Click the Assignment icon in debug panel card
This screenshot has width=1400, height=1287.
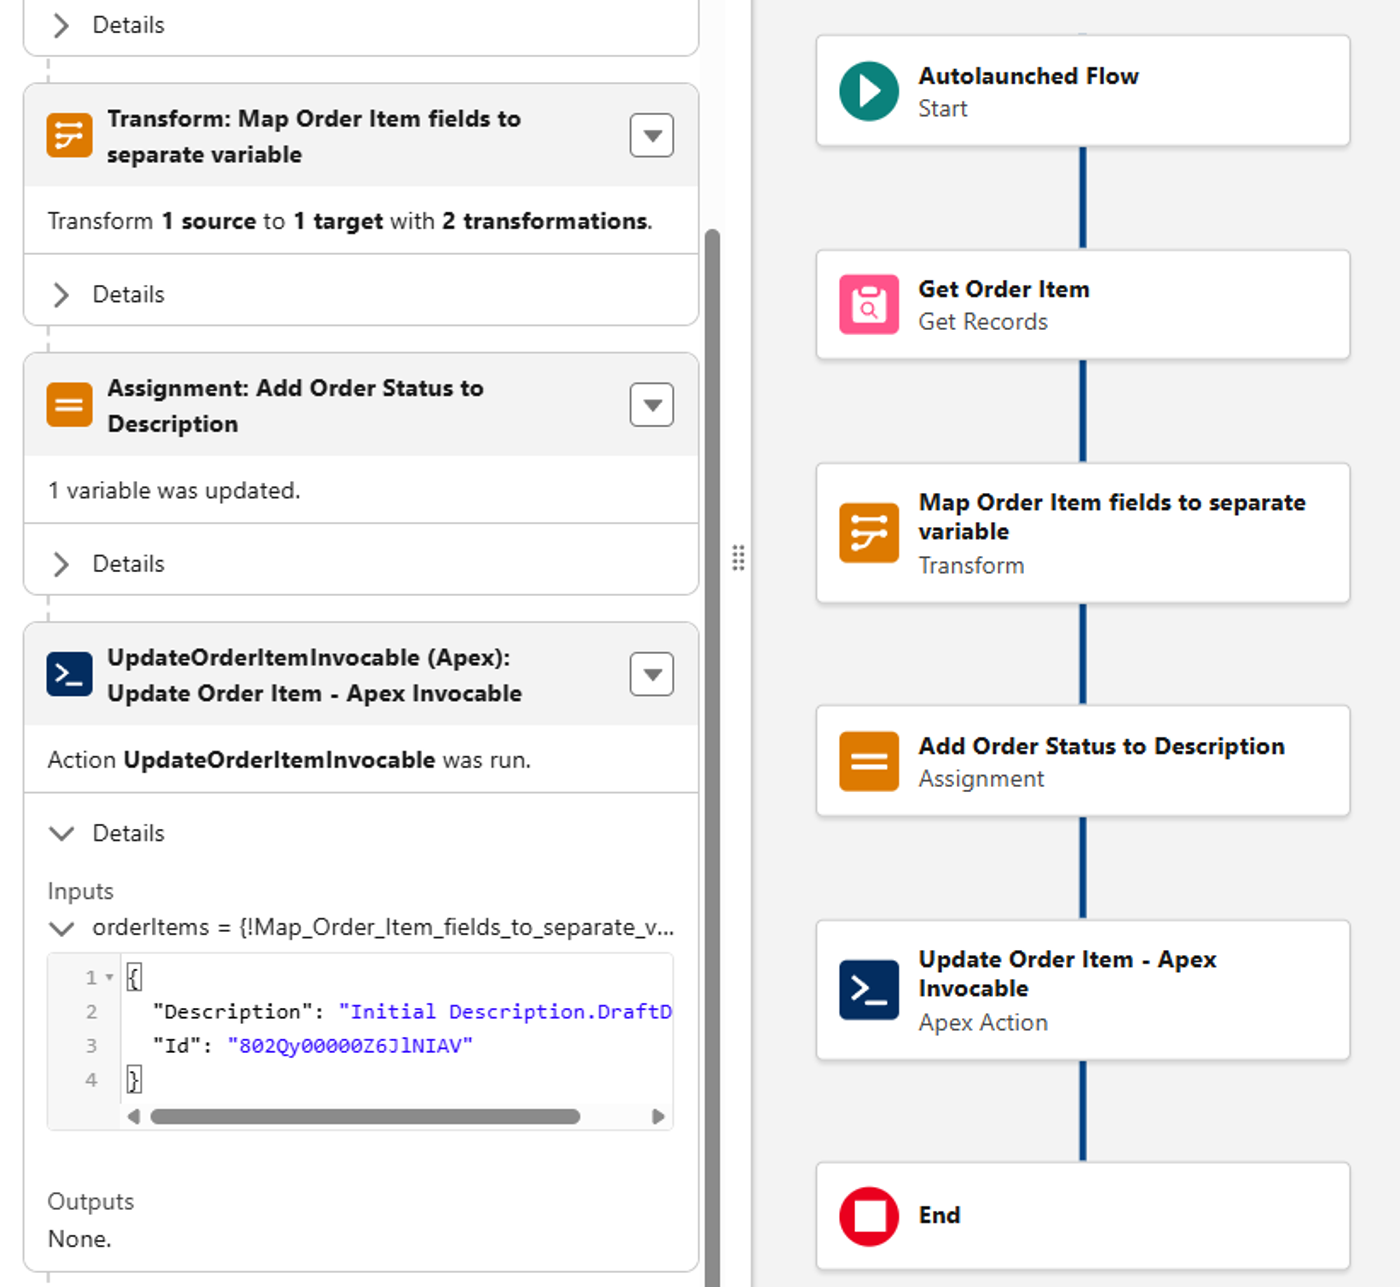pyautogui.click(x=69, y=405)
